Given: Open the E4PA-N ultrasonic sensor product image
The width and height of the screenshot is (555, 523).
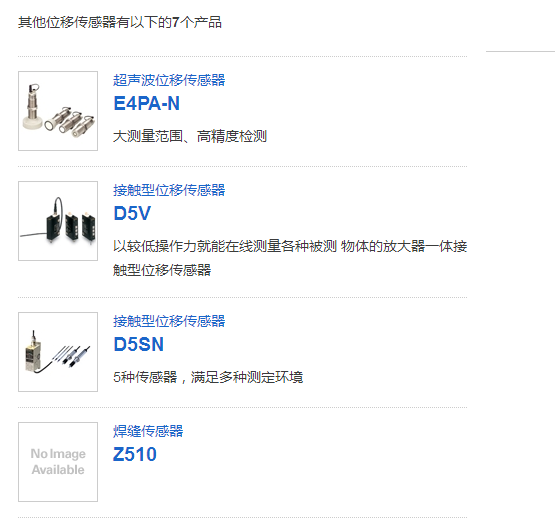Looking at the screenshot, I should [x=58, y=111].
